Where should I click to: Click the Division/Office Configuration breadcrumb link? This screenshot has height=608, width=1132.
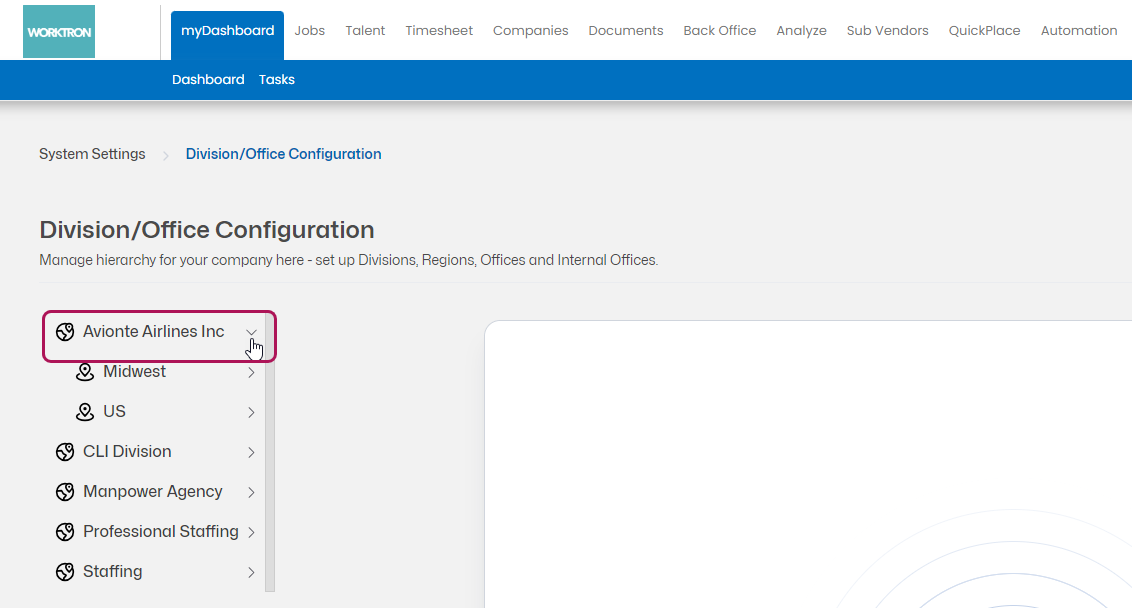coord(284,154)
